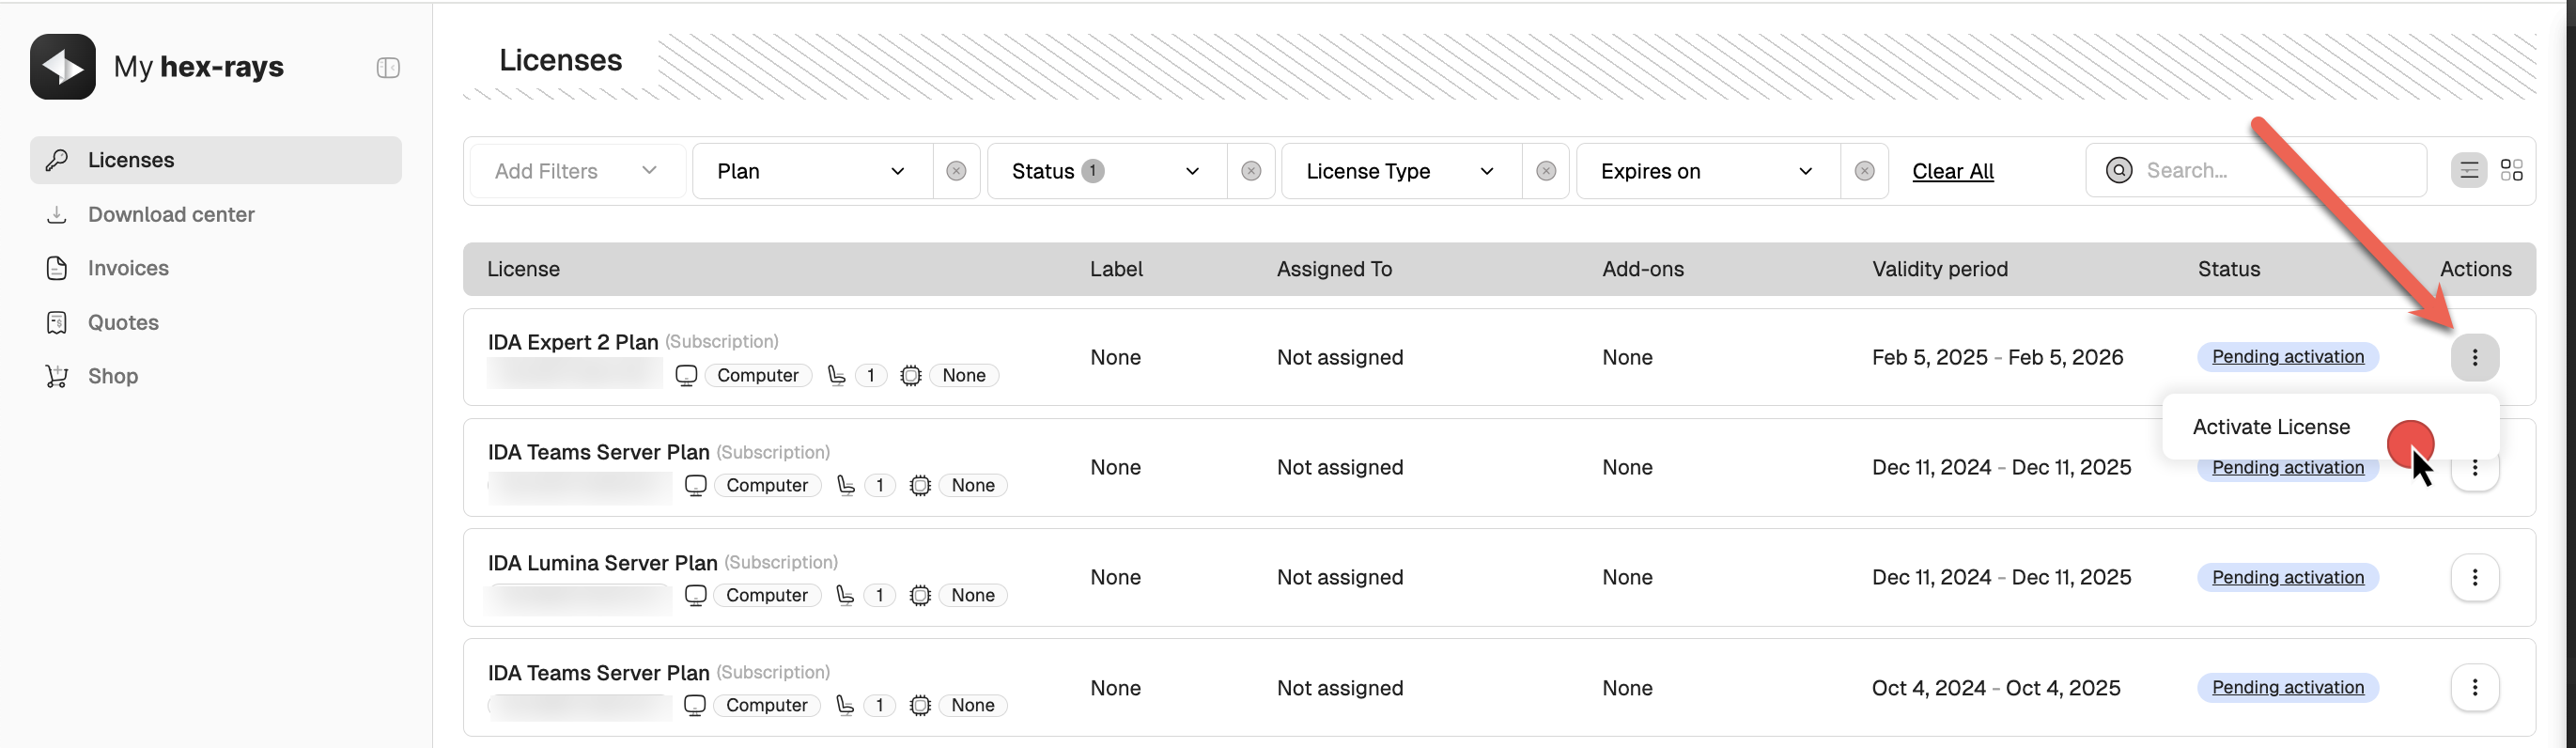The image size is (2576, 748).
Task: Collapse the sidebar panel toggle icon
Action: [x=388, y=67]
